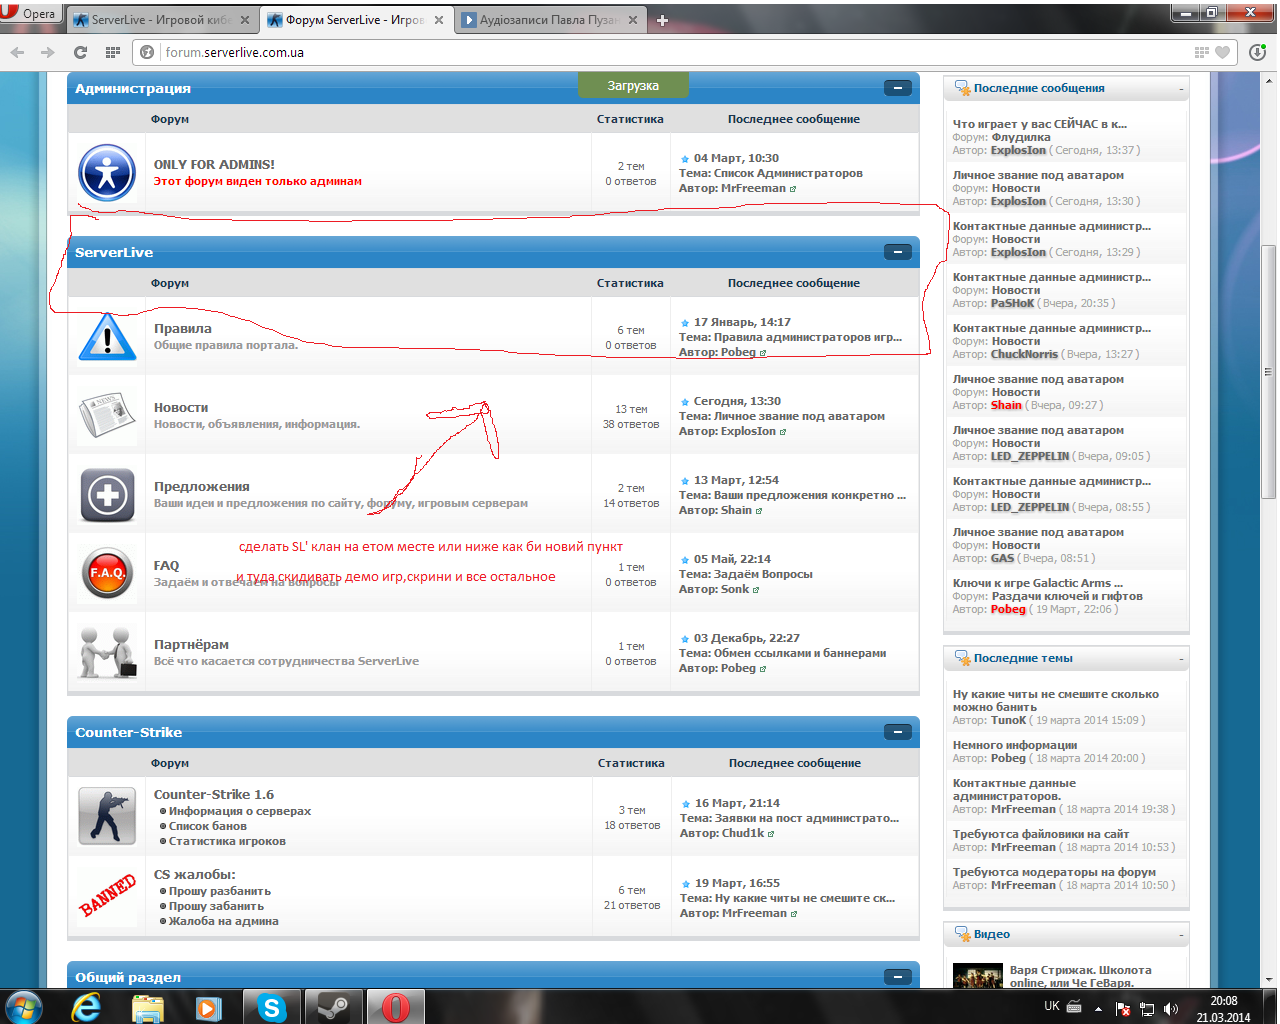Open the Новости forum
Screen dimensions: 1280x1024
coord(181,408)
